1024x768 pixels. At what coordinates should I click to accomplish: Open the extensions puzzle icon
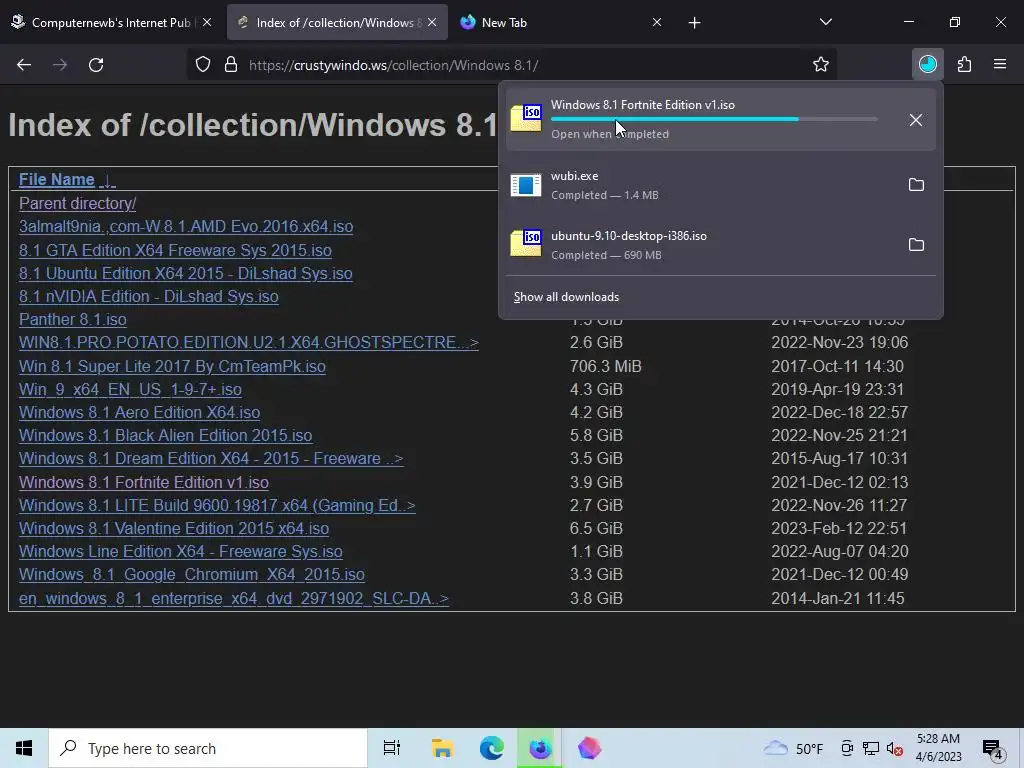click(x=964, y=64)
